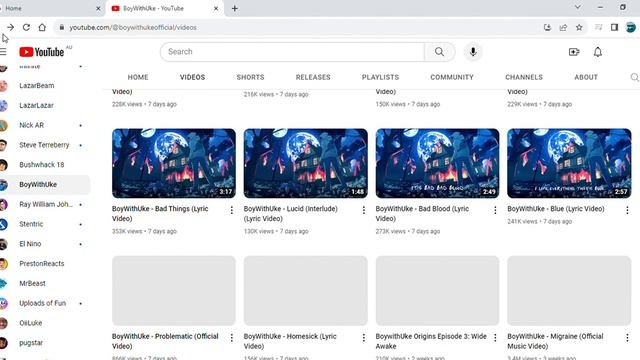Viewport: 640px width, 360px height.
Task: Open options menu for Problematic video
Action: (x=231, y=338)
